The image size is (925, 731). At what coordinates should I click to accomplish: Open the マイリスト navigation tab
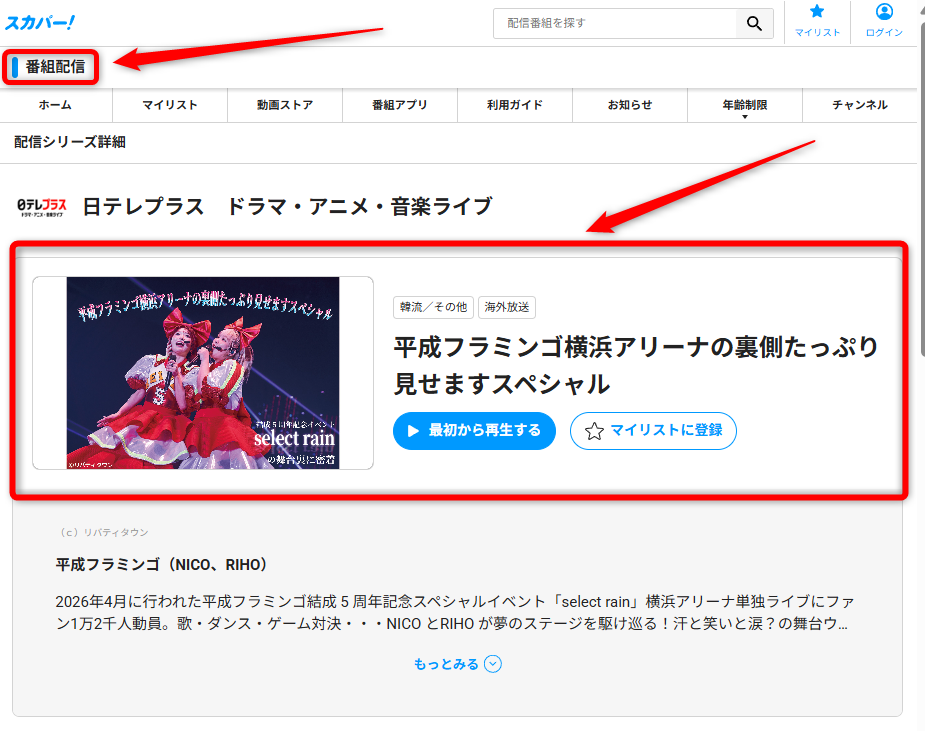(x=170, y=105)
